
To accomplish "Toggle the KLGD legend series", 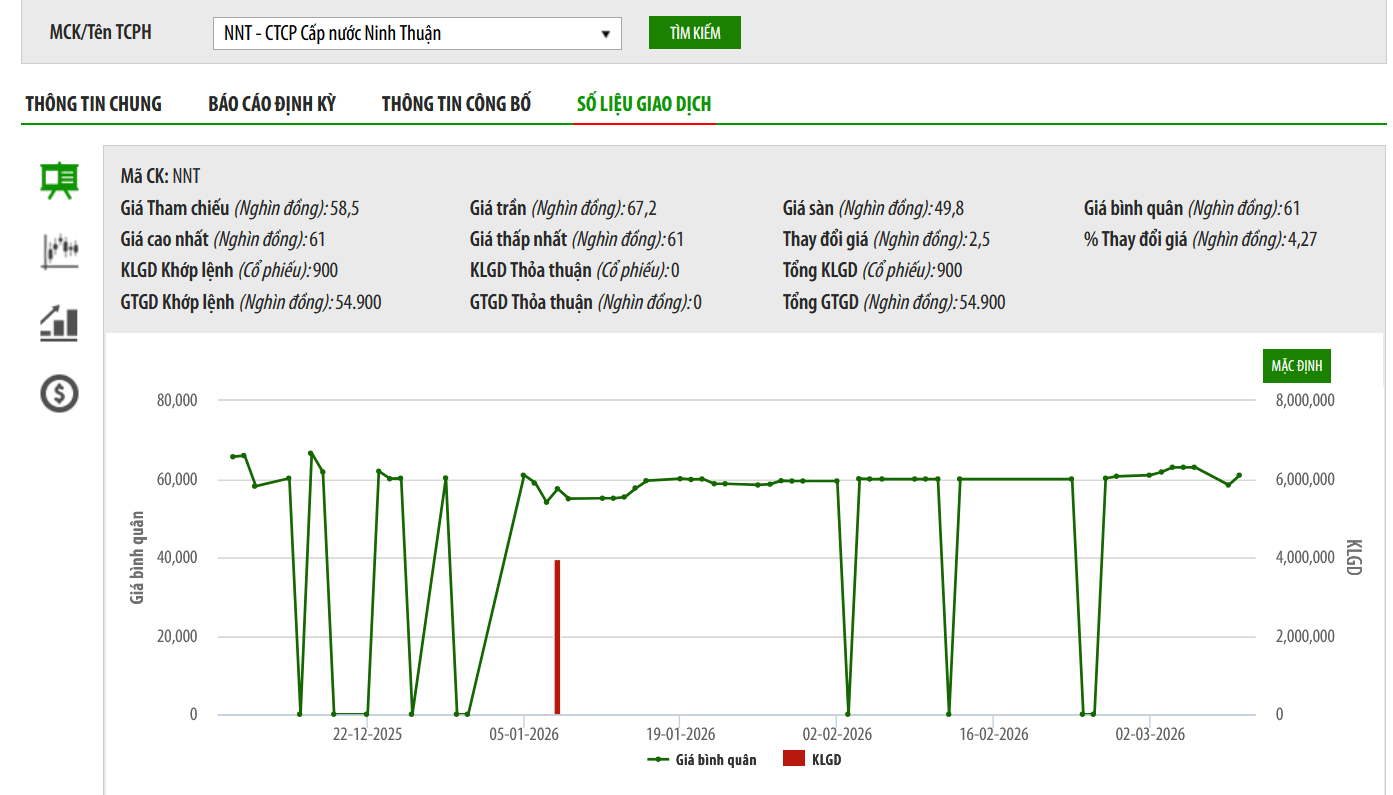I will [x=812, y=760].
